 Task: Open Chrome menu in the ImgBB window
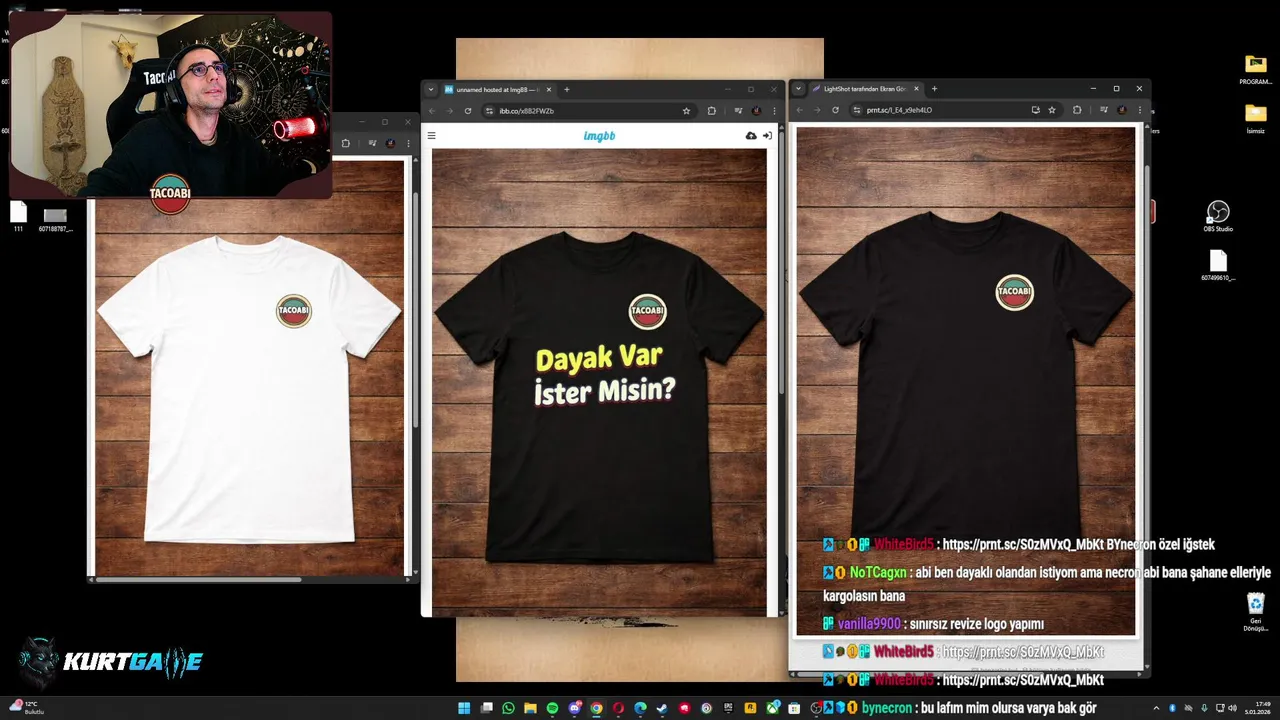773,111
